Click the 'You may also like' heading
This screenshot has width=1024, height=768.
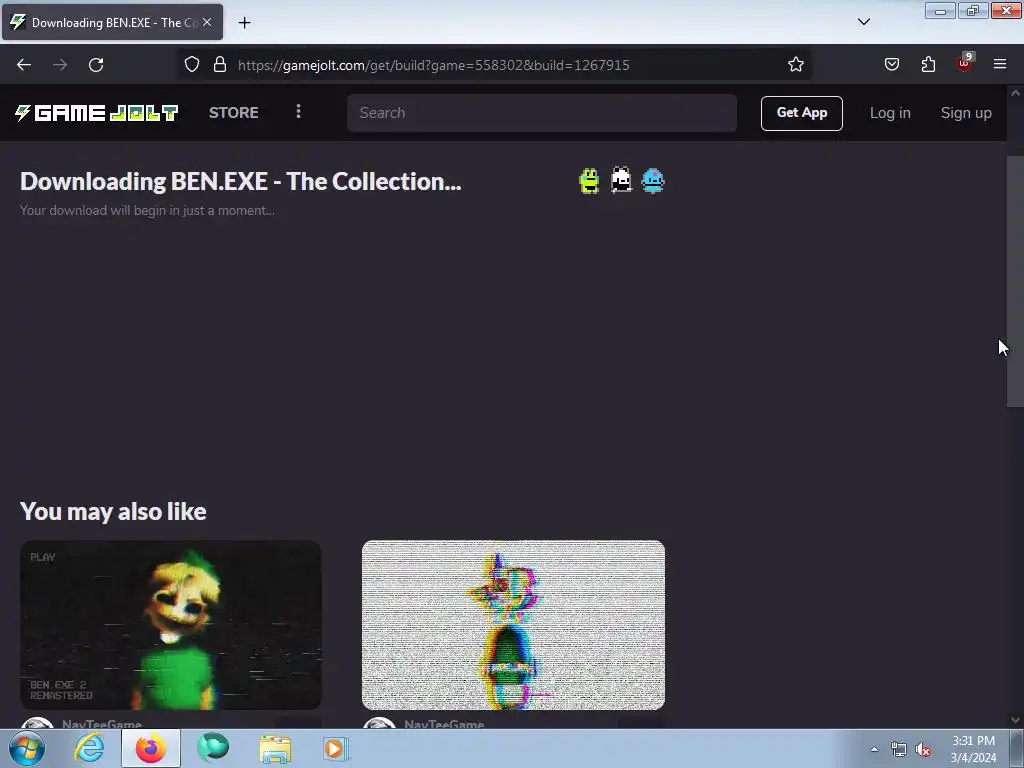point(113,511)
